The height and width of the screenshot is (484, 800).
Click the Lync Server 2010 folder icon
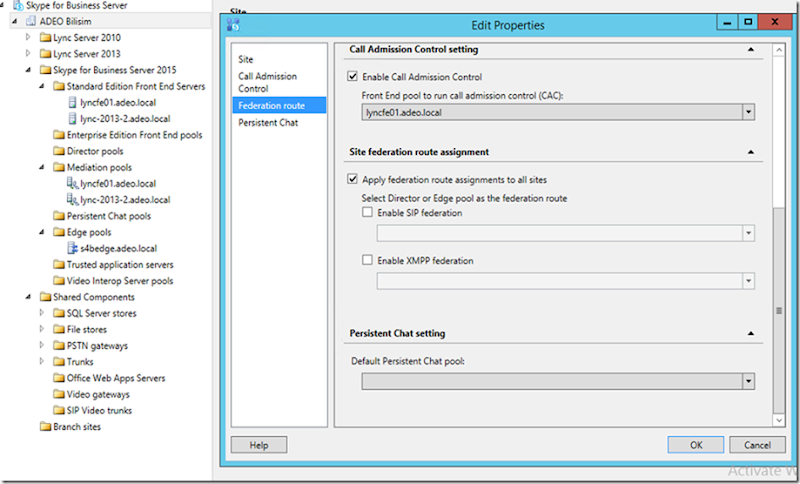point(45,38)
